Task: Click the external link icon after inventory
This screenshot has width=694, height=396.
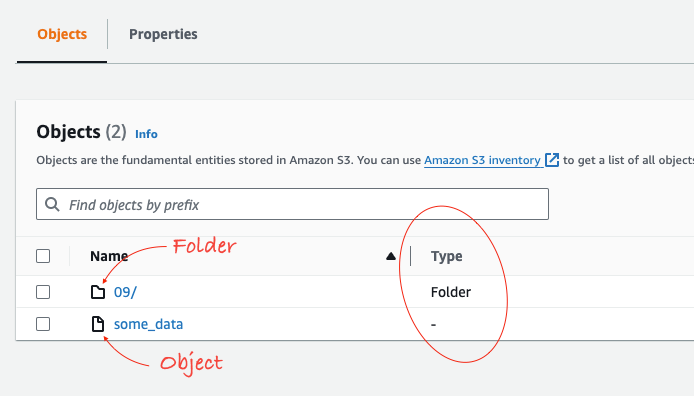Action: click(x=552, y=160)
